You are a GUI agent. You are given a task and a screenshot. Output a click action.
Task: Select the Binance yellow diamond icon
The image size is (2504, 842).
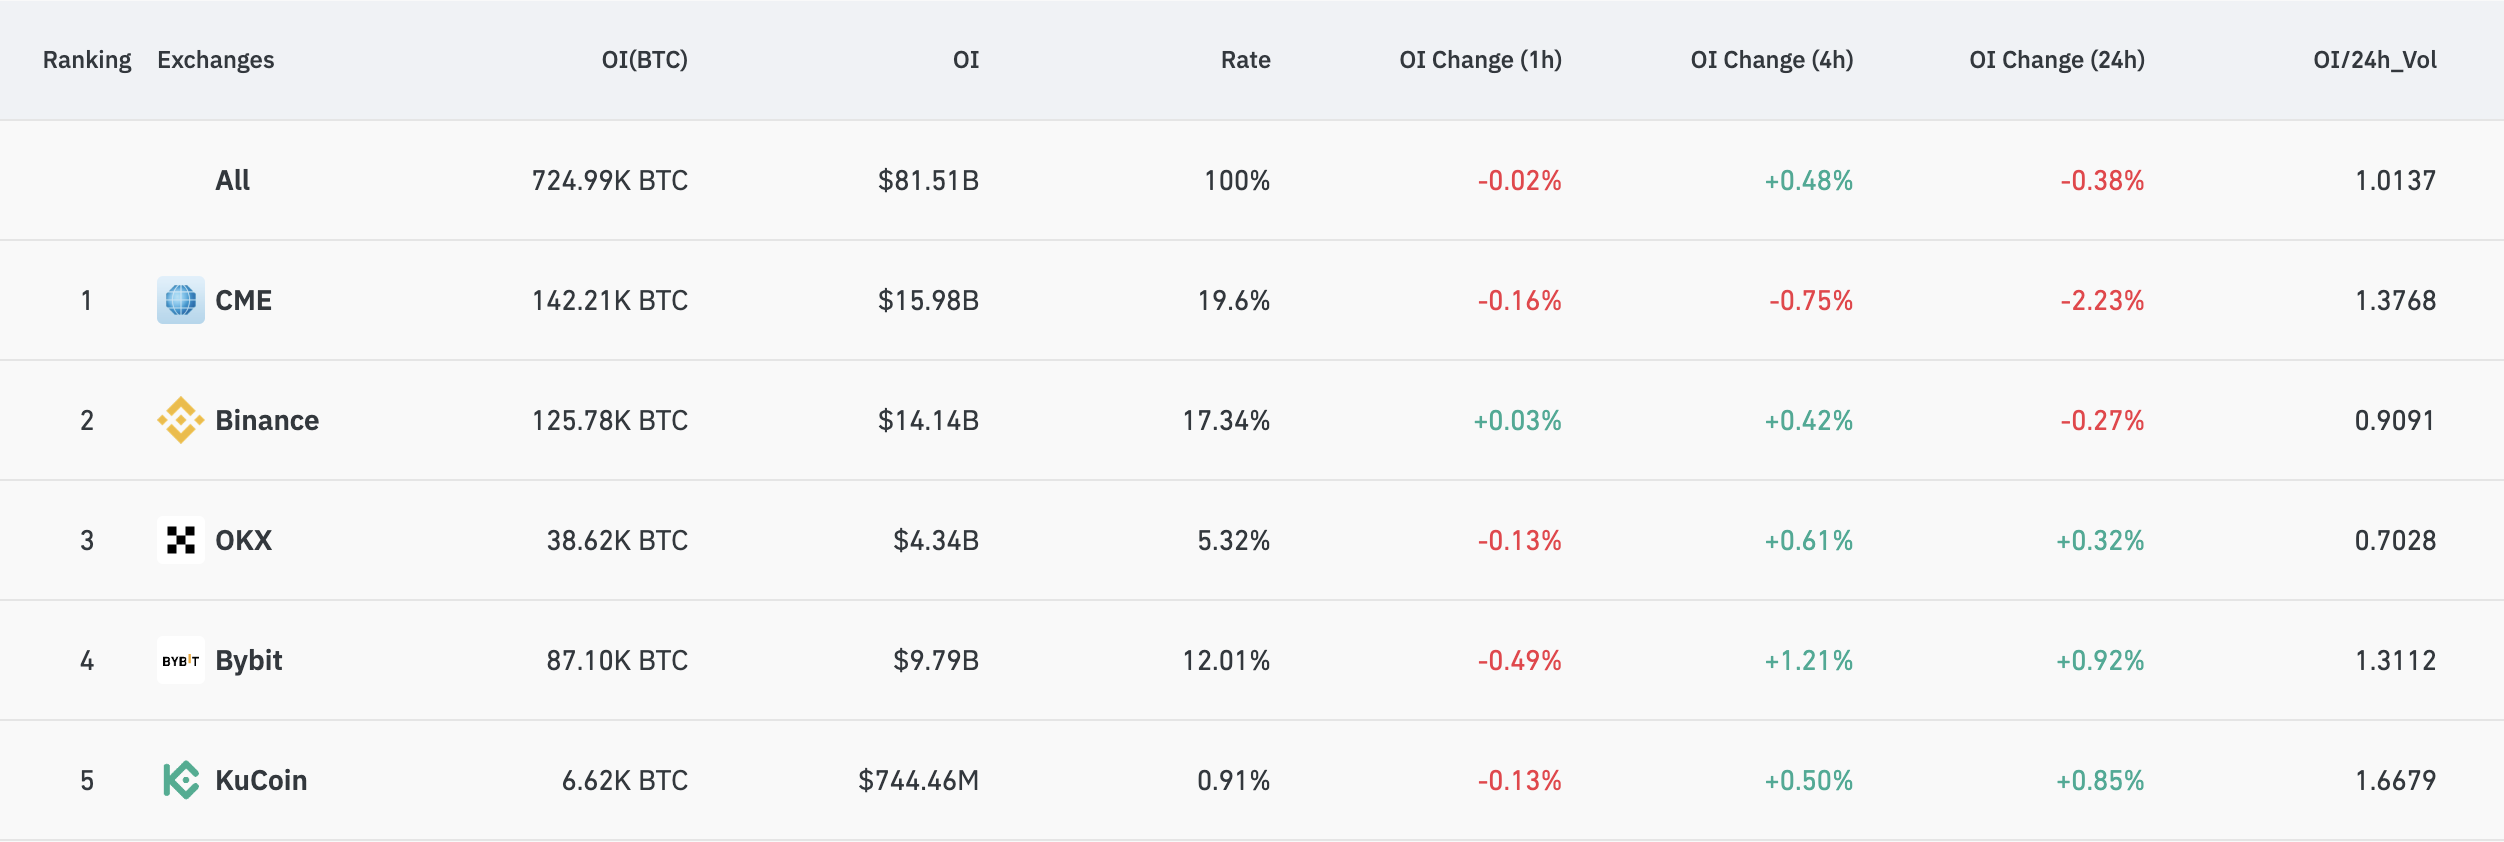[x=180, y=419]
